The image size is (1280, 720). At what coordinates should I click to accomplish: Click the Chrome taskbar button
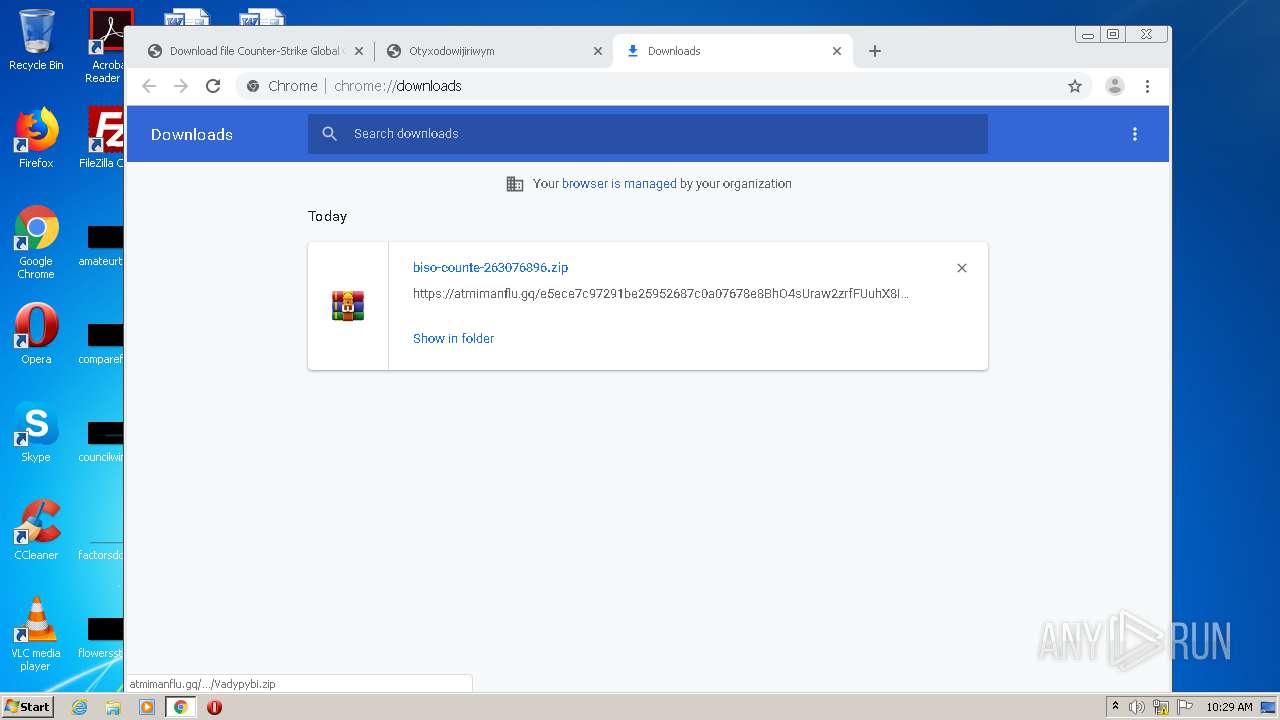click(x=180, y=707)
